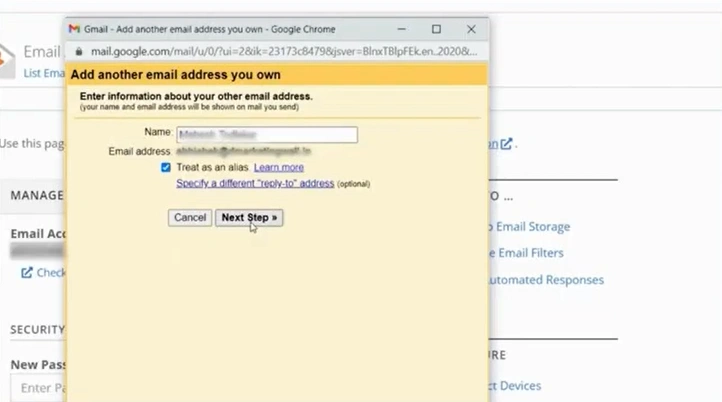This screenshot has width=722, height=402.
Task: Click List Email link in background page
Action: pyautogui.click(x=44, y=73)
